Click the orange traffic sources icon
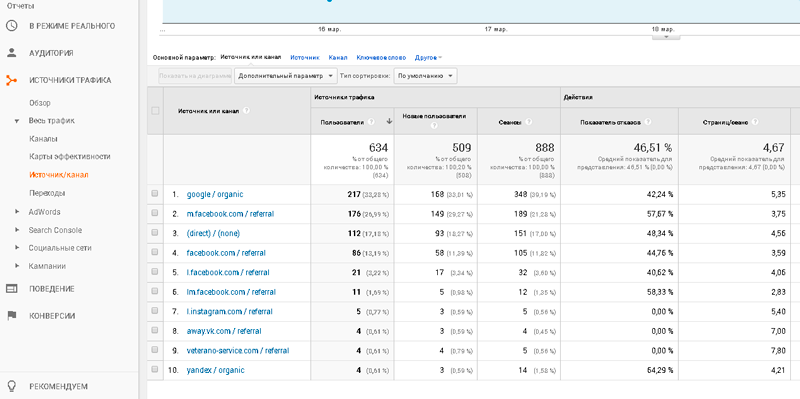Screen dimensions: 800x399 coord(11,80)
